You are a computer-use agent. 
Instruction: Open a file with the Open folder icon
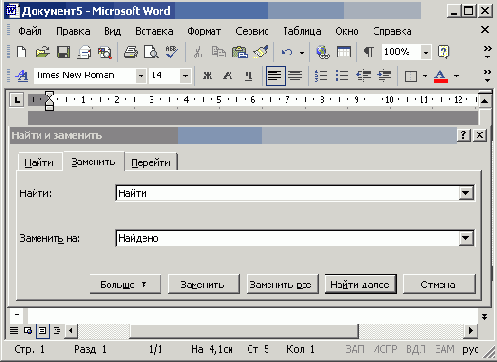tap(43, 52)
